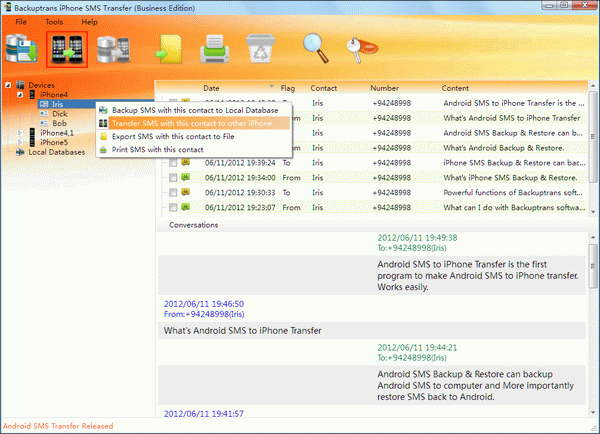Click the message list scroll-down arrow
Screen dimensions: 600x434
point(593,211)
